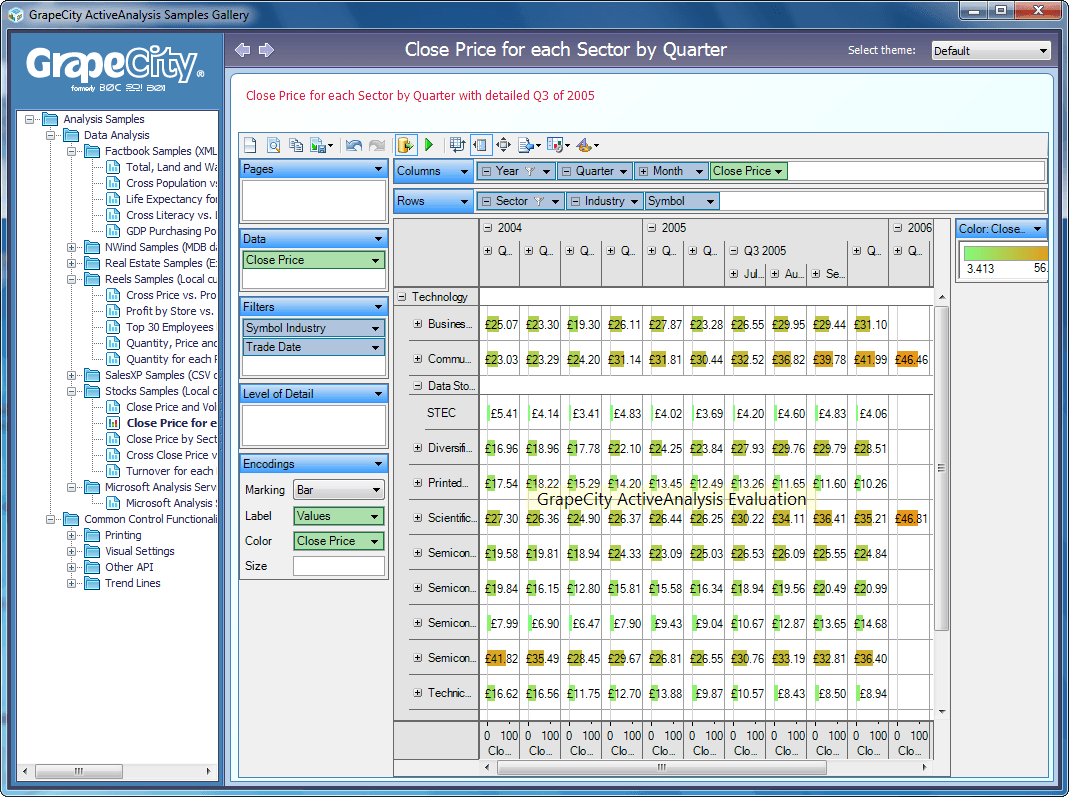
Task: Expand the Real Estate Samples tree node
Action: 72,263
